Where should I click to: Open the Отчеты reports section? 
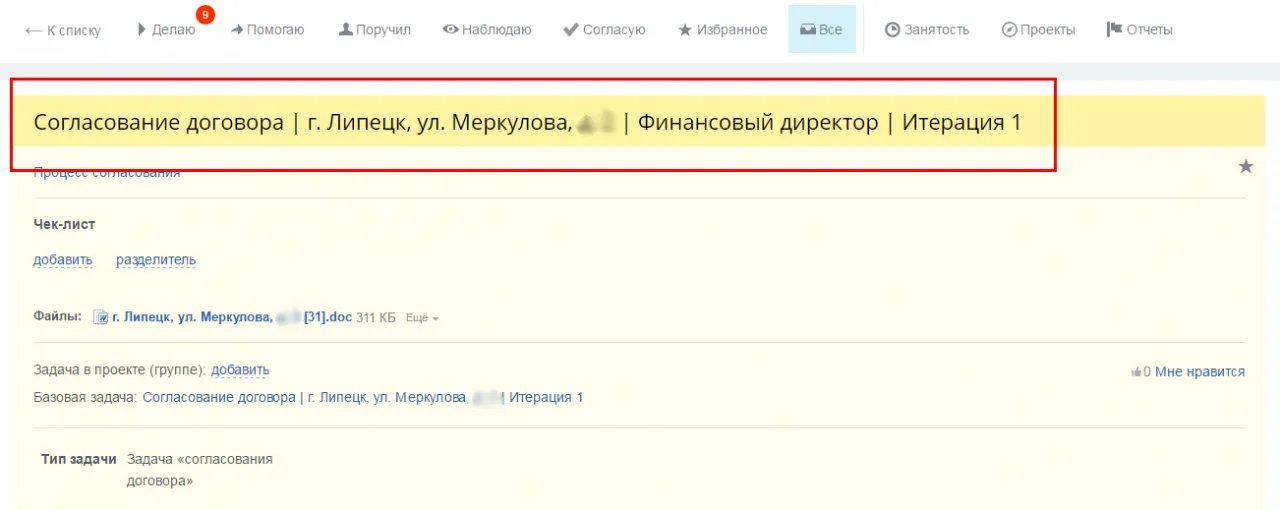click(1139, 30)
